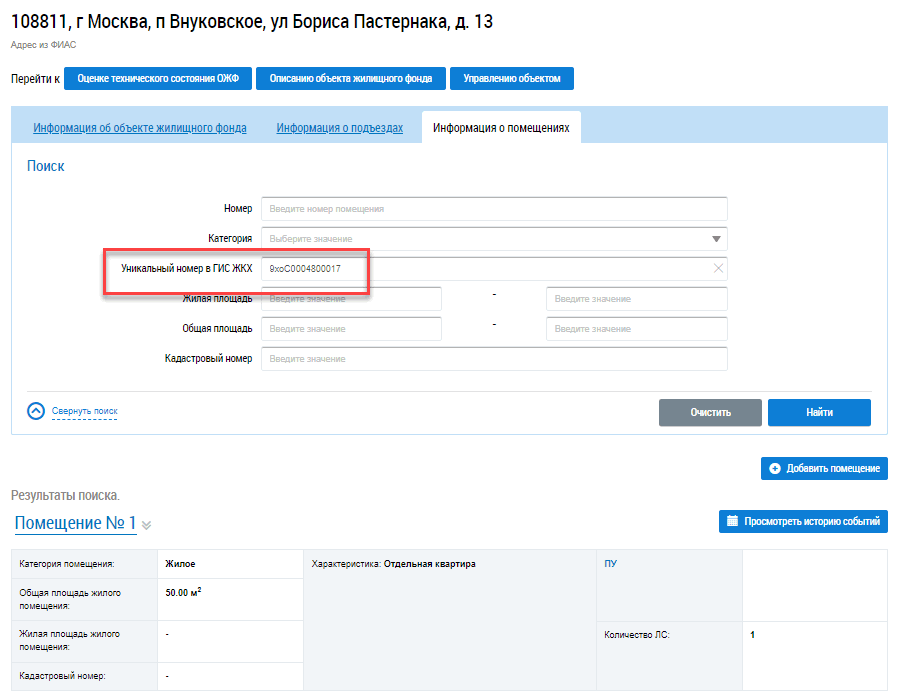Go to Оценке технического состояния ОЖФ
899x694 pixels.
(x=158, y=79)
